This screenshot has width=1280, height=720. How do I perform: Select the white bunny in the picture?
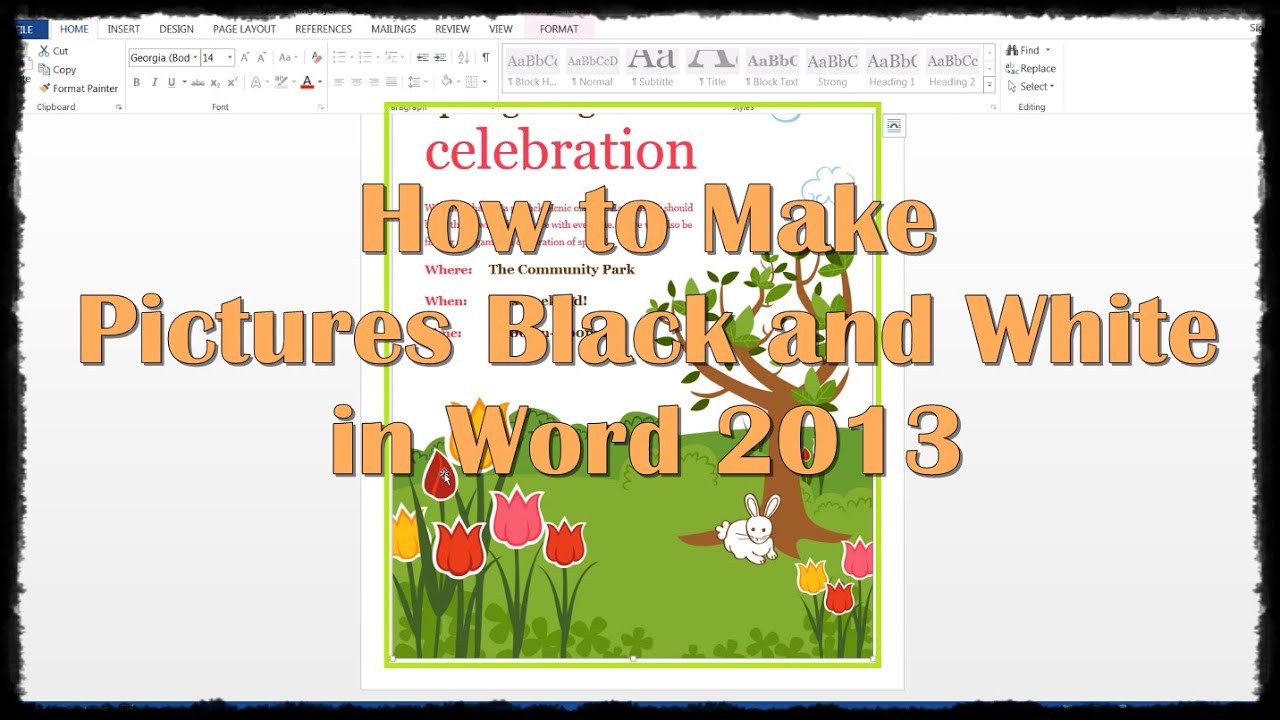[749, 529]
